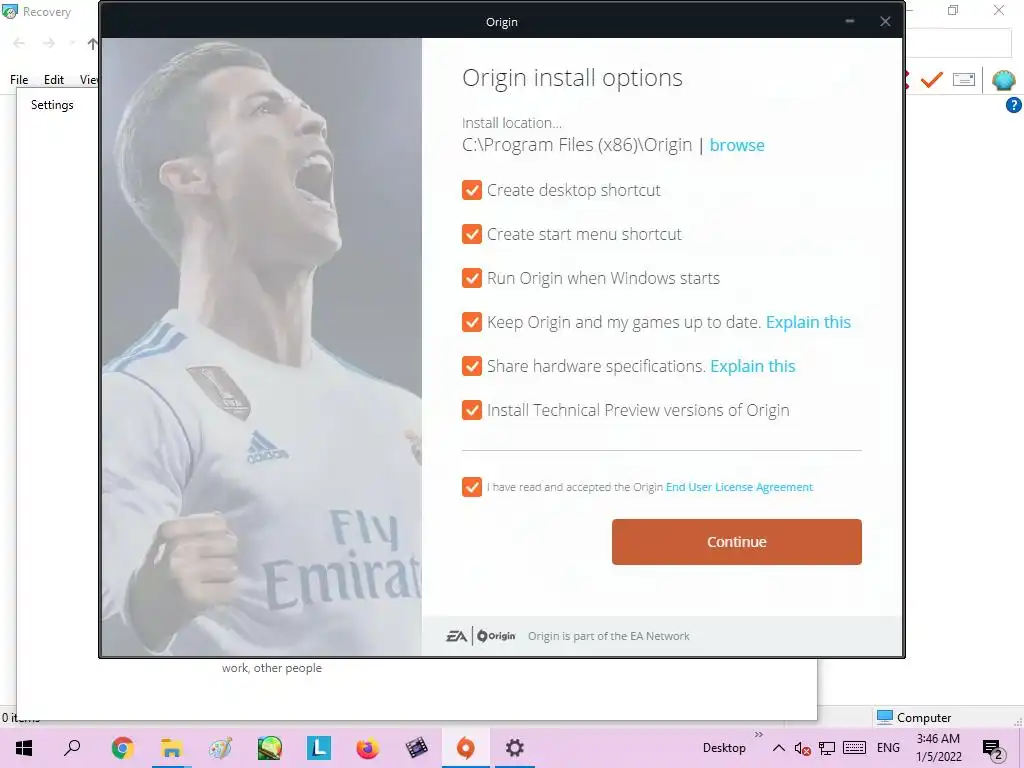The image size is (1024, 768).
Task: Click the Continue button
Action: [737, 542]
